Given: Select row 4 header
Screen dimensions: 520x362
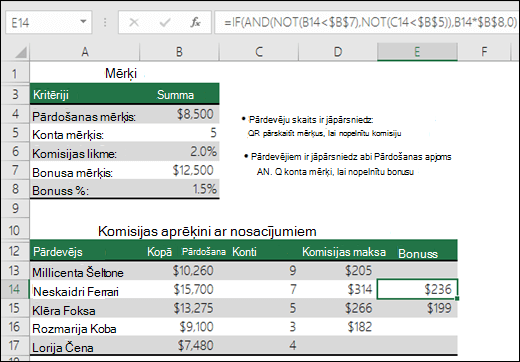Looking at the screenshot, I should point(15,114).
